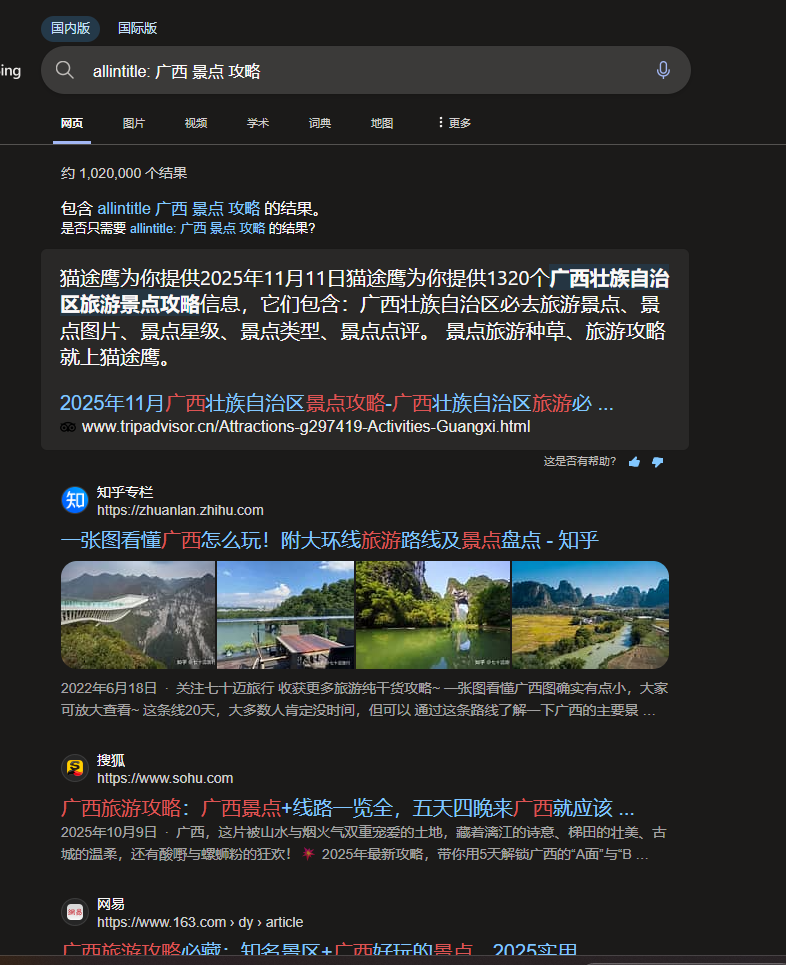Click the search magnifier icon
The image size is (786, 965).
tap(65, 70)
